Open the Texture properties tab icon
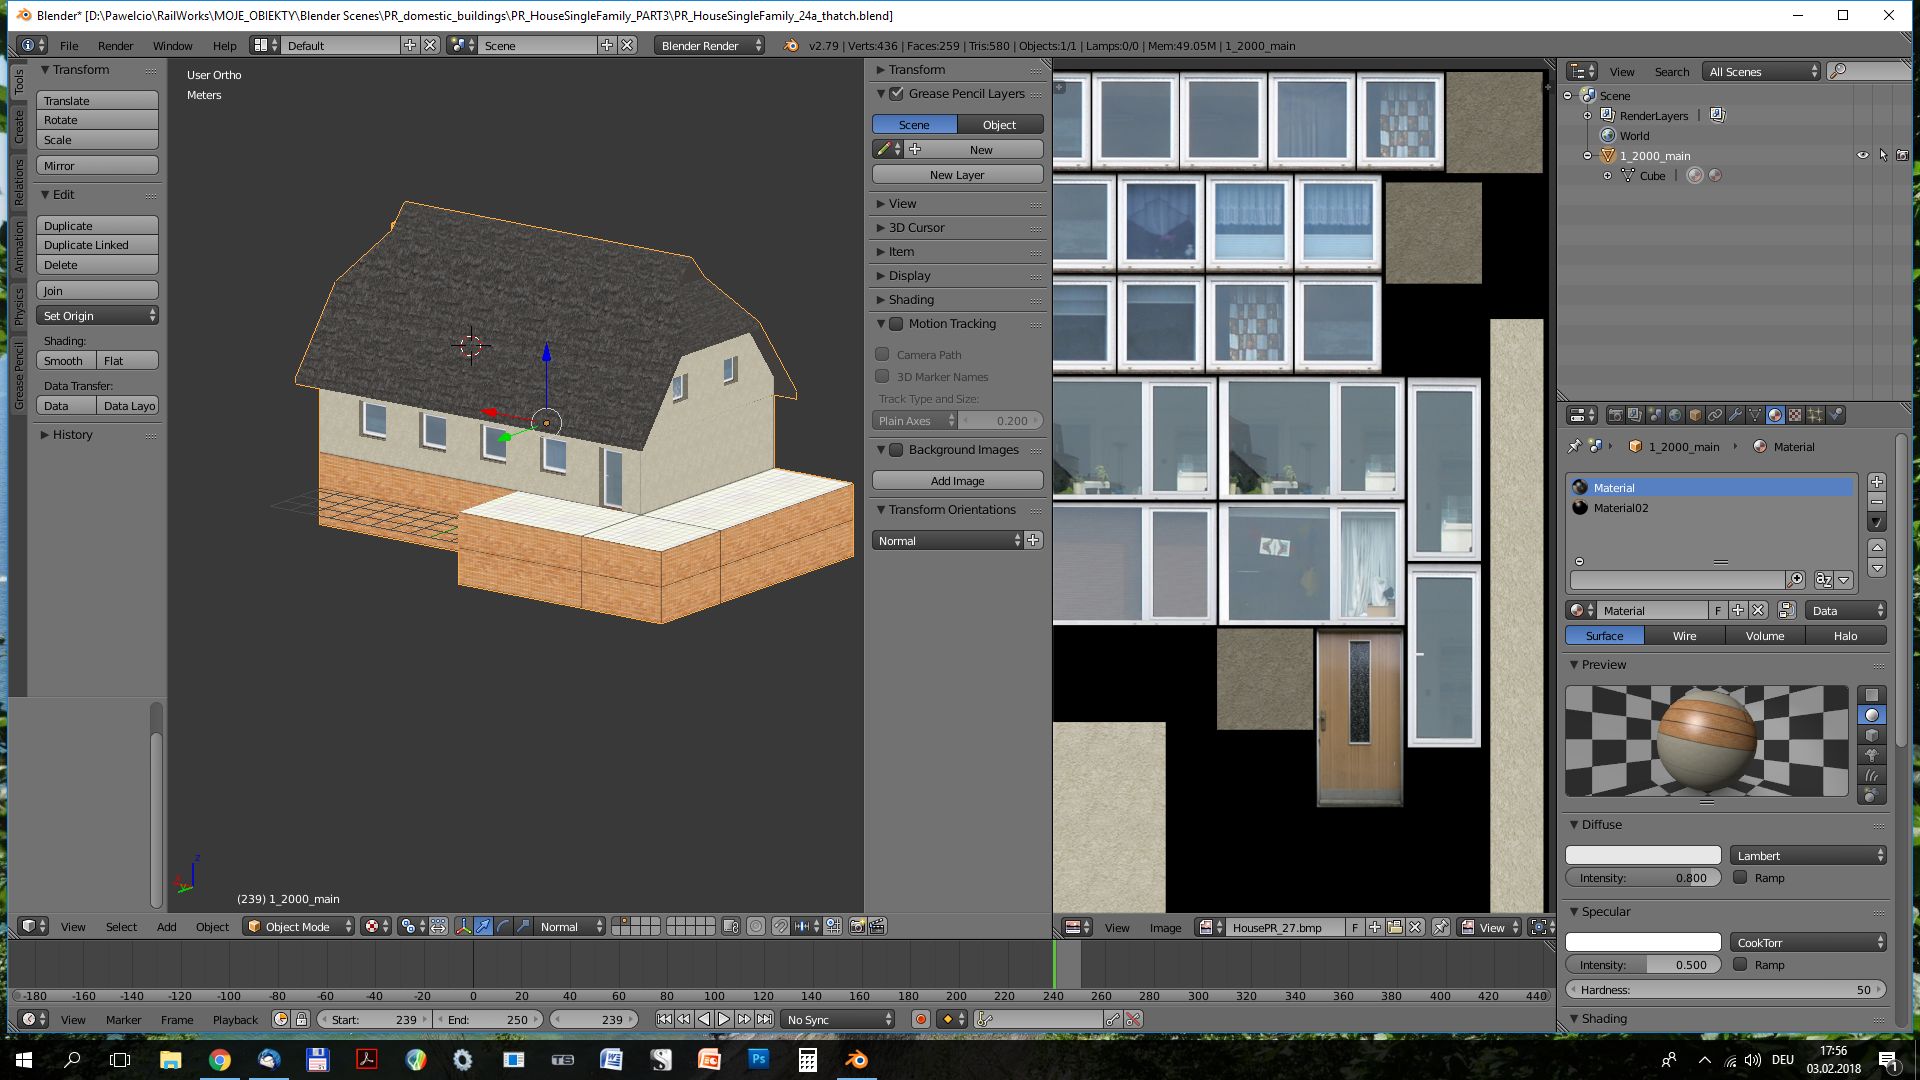This screenshot has height=1080, width=1920. coord(1795,415)
